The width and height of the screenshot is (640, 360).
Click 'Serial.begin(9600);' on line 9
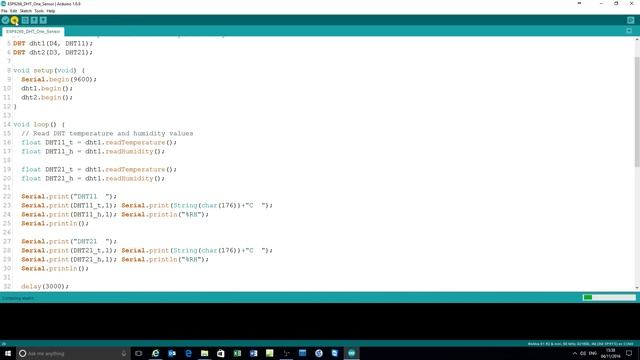pos(59,79)
